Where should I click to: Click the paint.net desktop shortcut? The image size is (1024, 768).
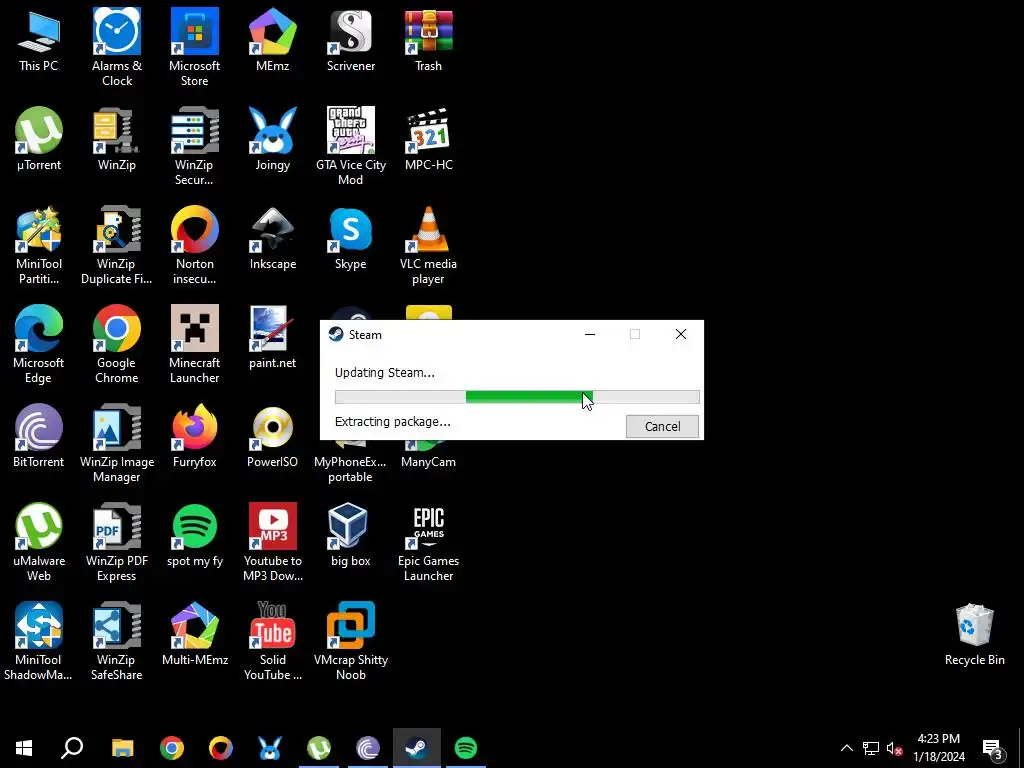click(x=273, y=337)
